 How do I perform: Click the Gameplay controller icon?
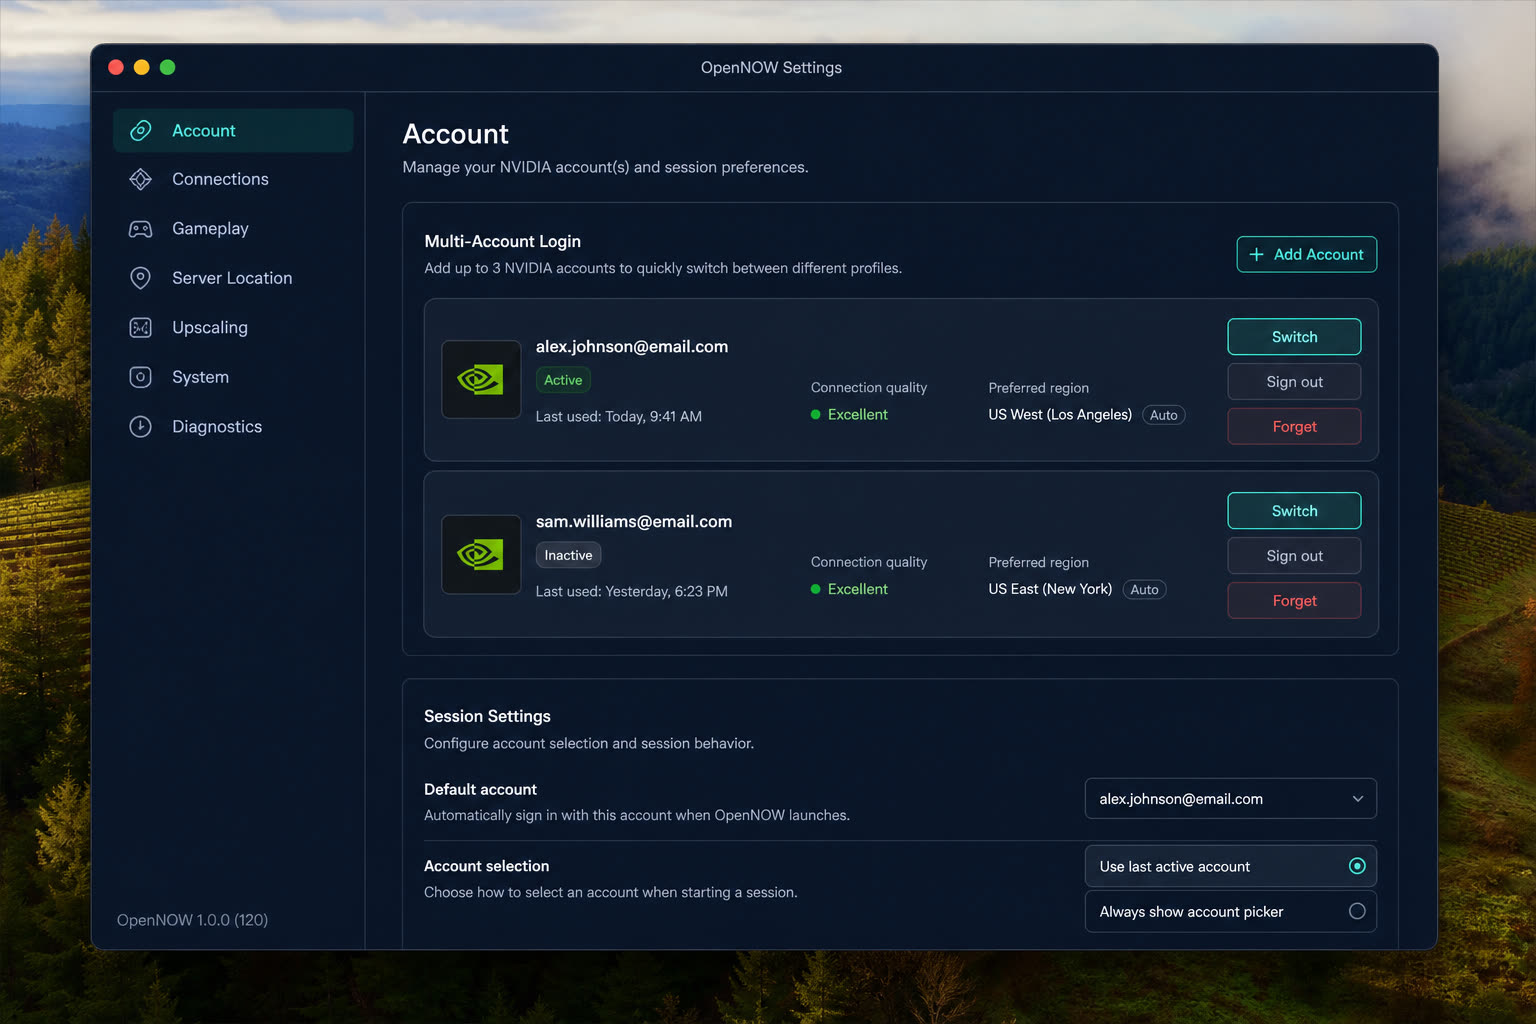pyautogui.click(x=141, y=229)
